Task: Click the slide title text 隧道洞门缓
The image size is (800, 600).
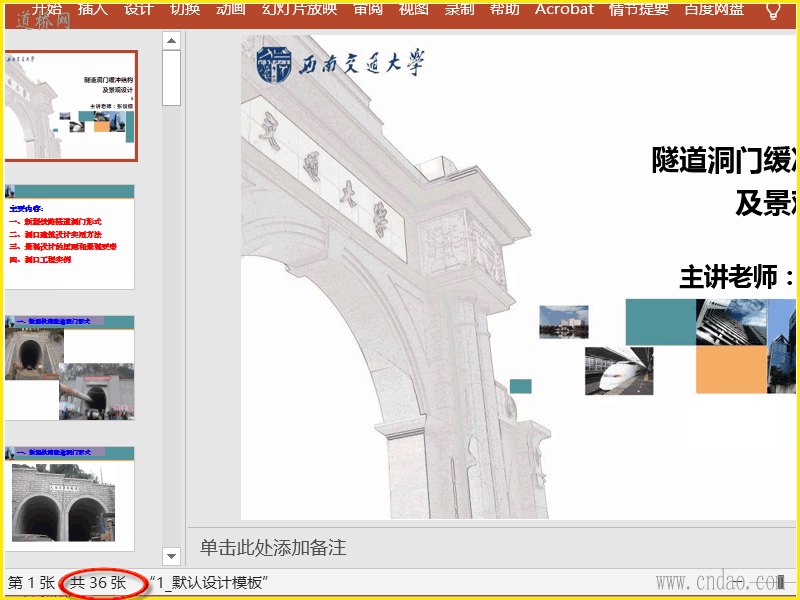Action: [x=723, y=160]
